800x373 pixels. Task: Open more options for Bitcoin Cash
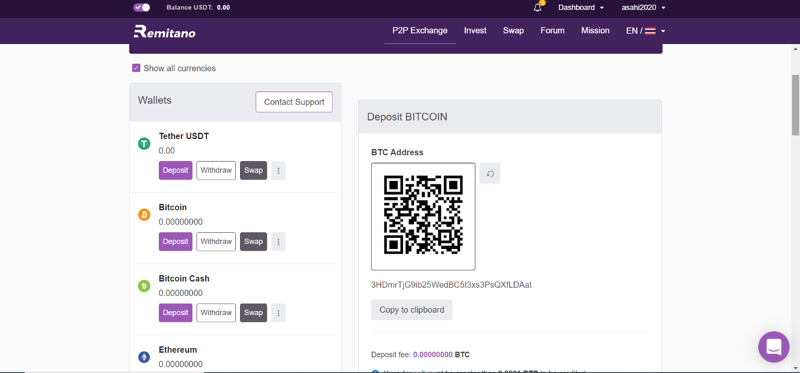pyautogui.click(x=279, y=313)
